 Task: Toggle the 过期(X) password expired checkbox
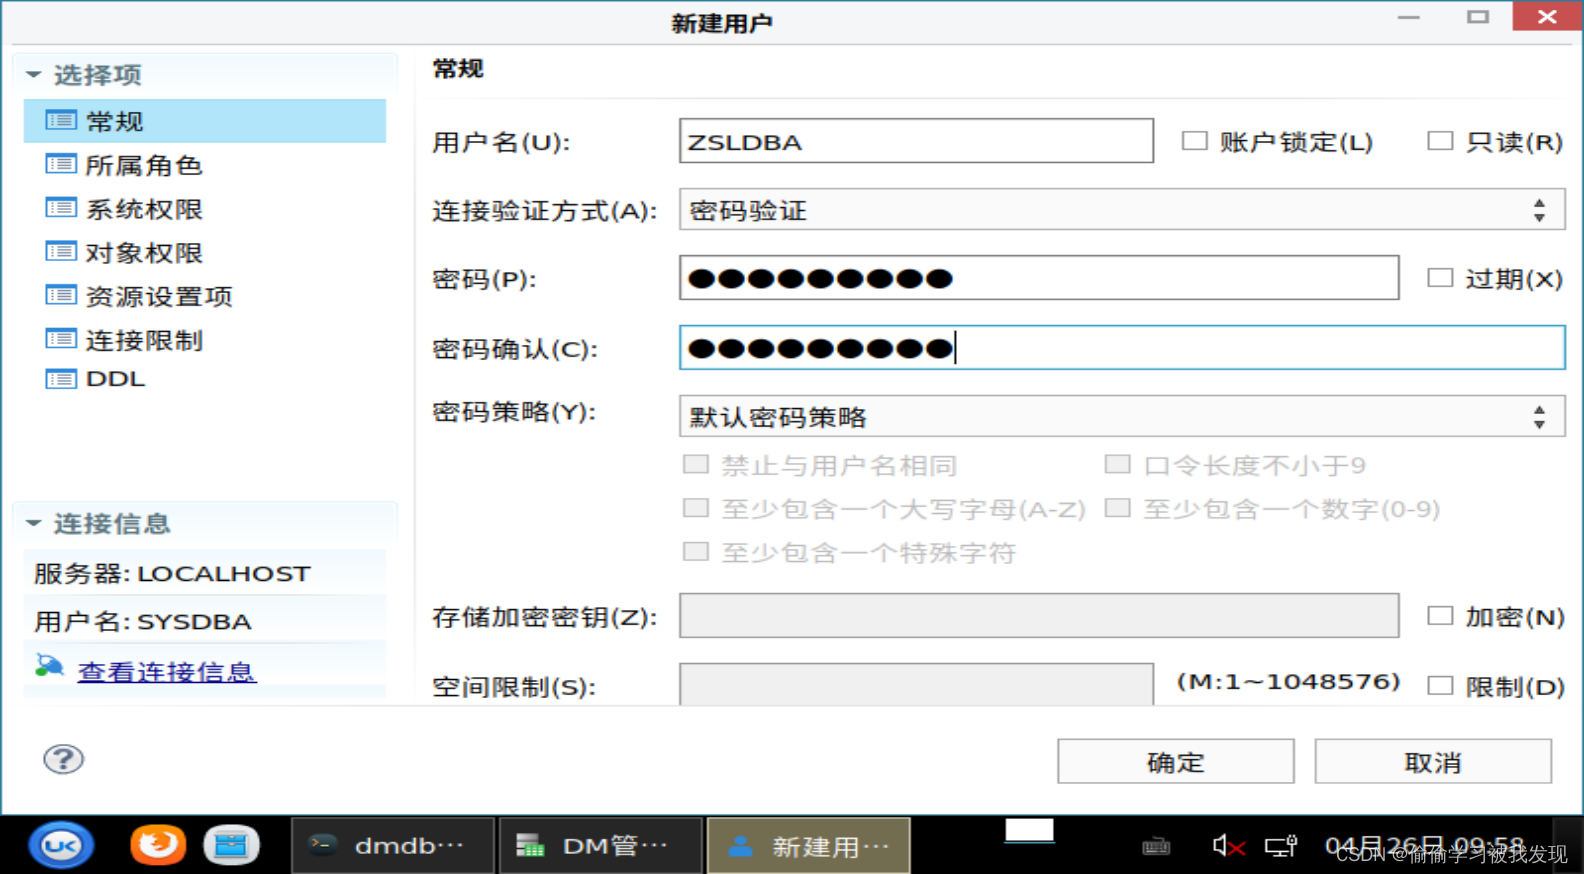click(x=1440, y=278)
